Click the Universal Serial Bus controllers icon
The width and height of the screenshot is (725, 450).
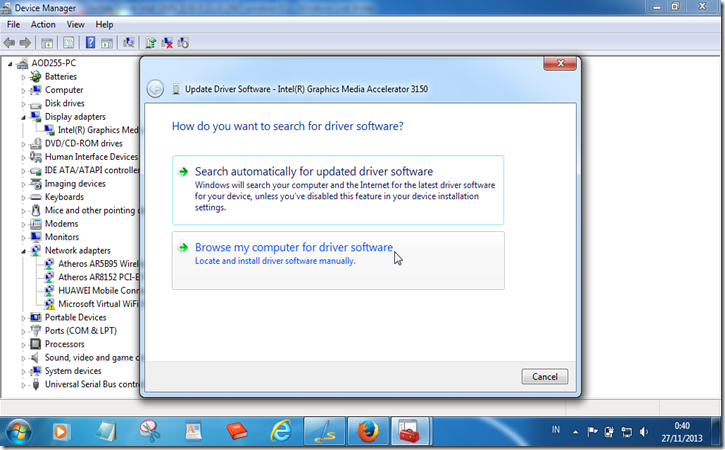click(36, 384)
